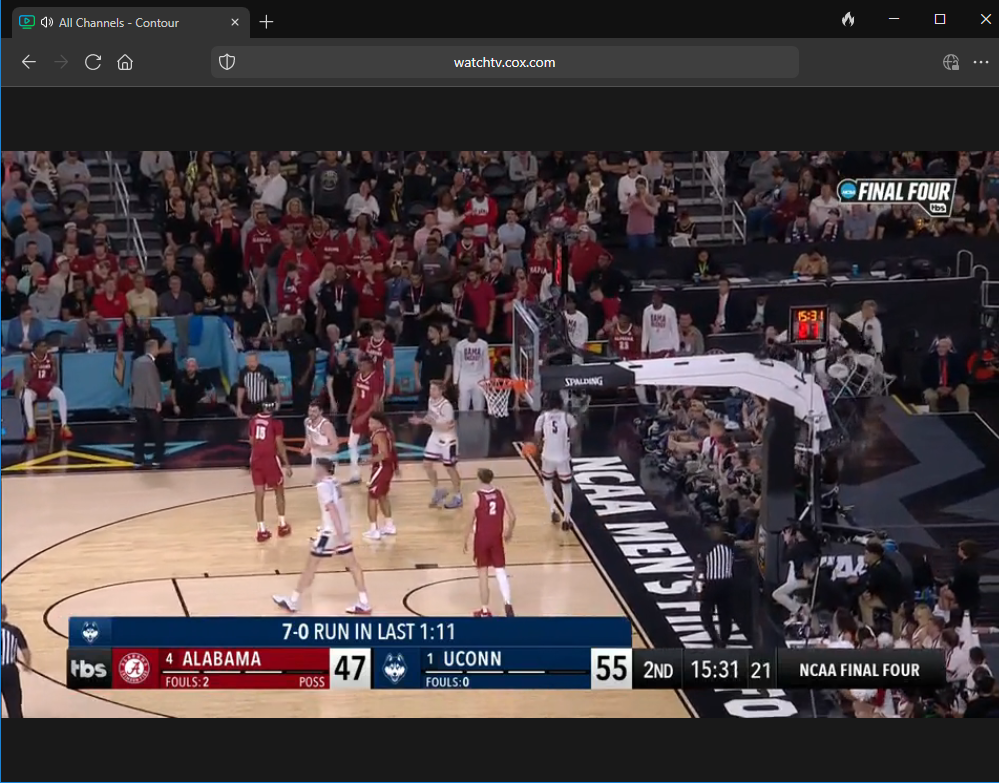Open the globe extension icon in toolbar
The width and height of the screenshot is (999, 783).
[x=951, y=62]
